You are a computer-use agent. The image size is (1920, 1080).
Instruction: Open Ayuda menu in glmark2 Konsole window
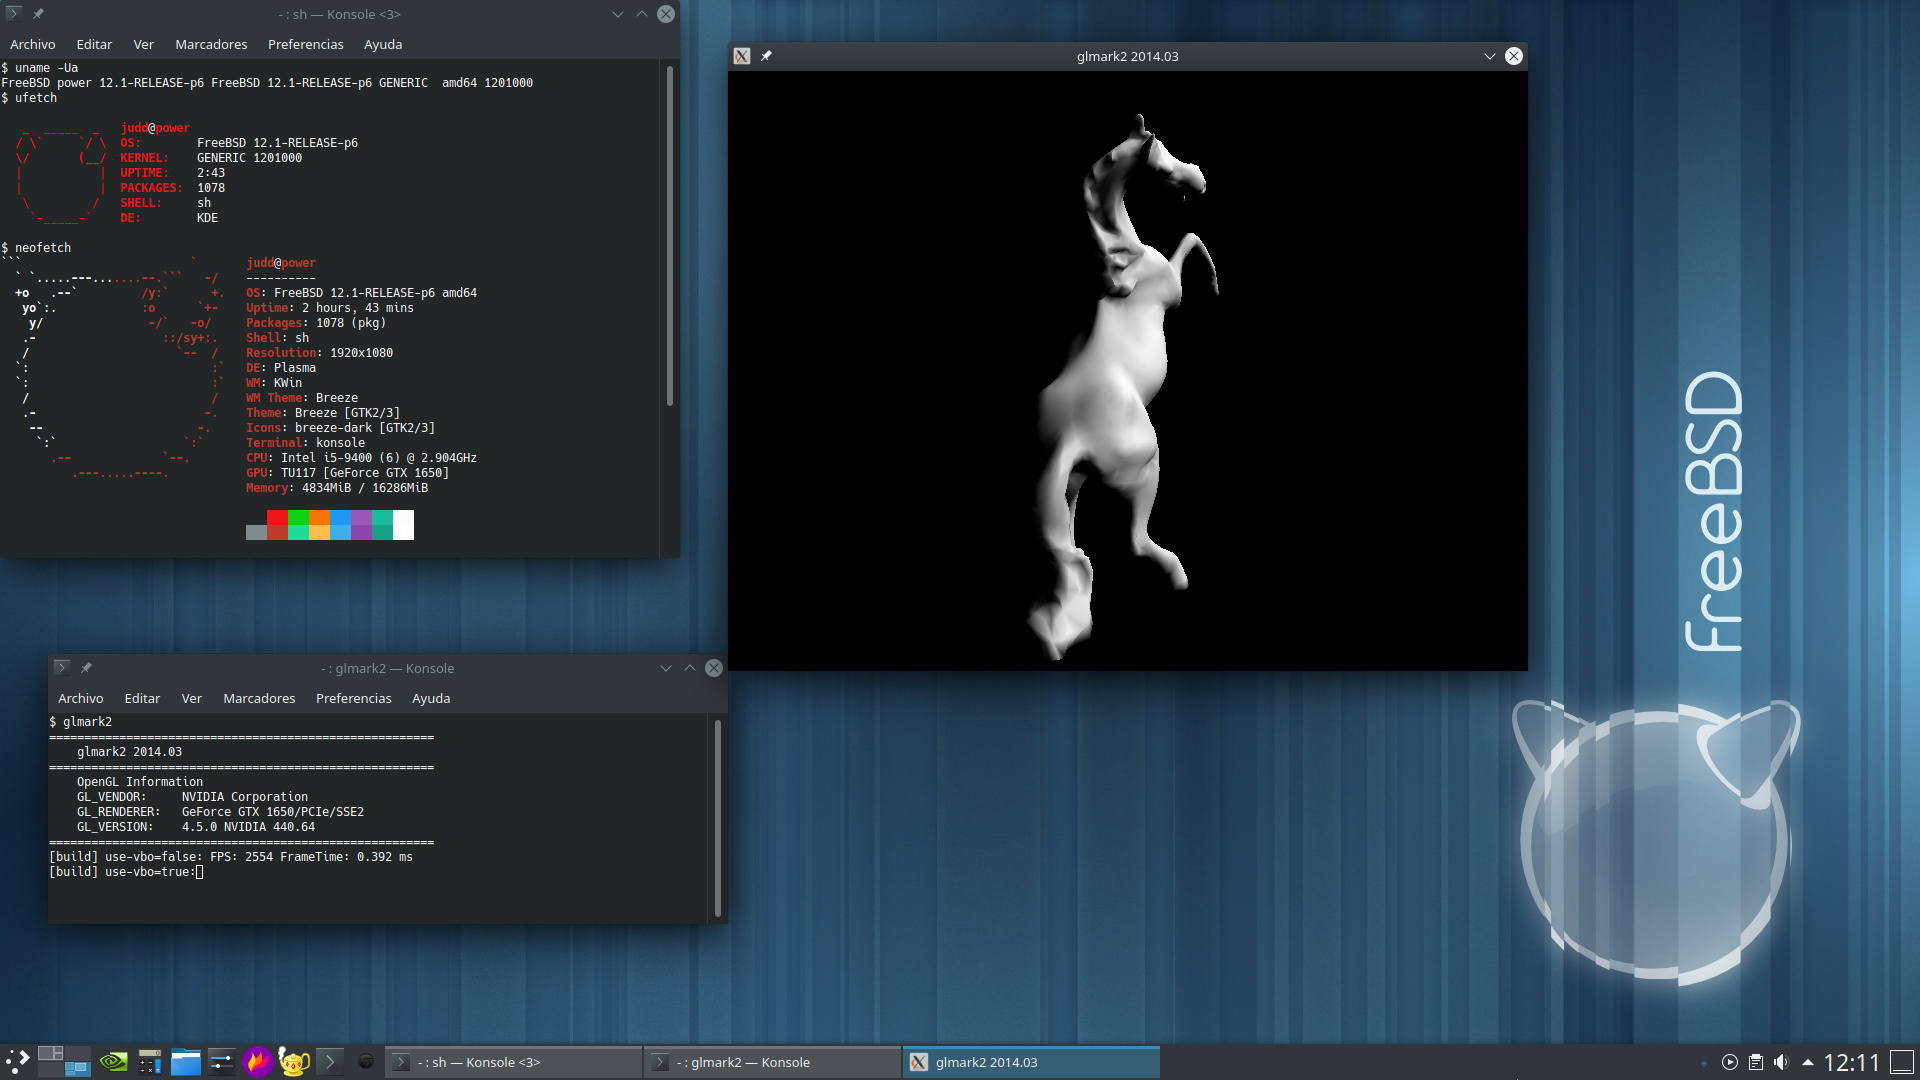(431, 699)
